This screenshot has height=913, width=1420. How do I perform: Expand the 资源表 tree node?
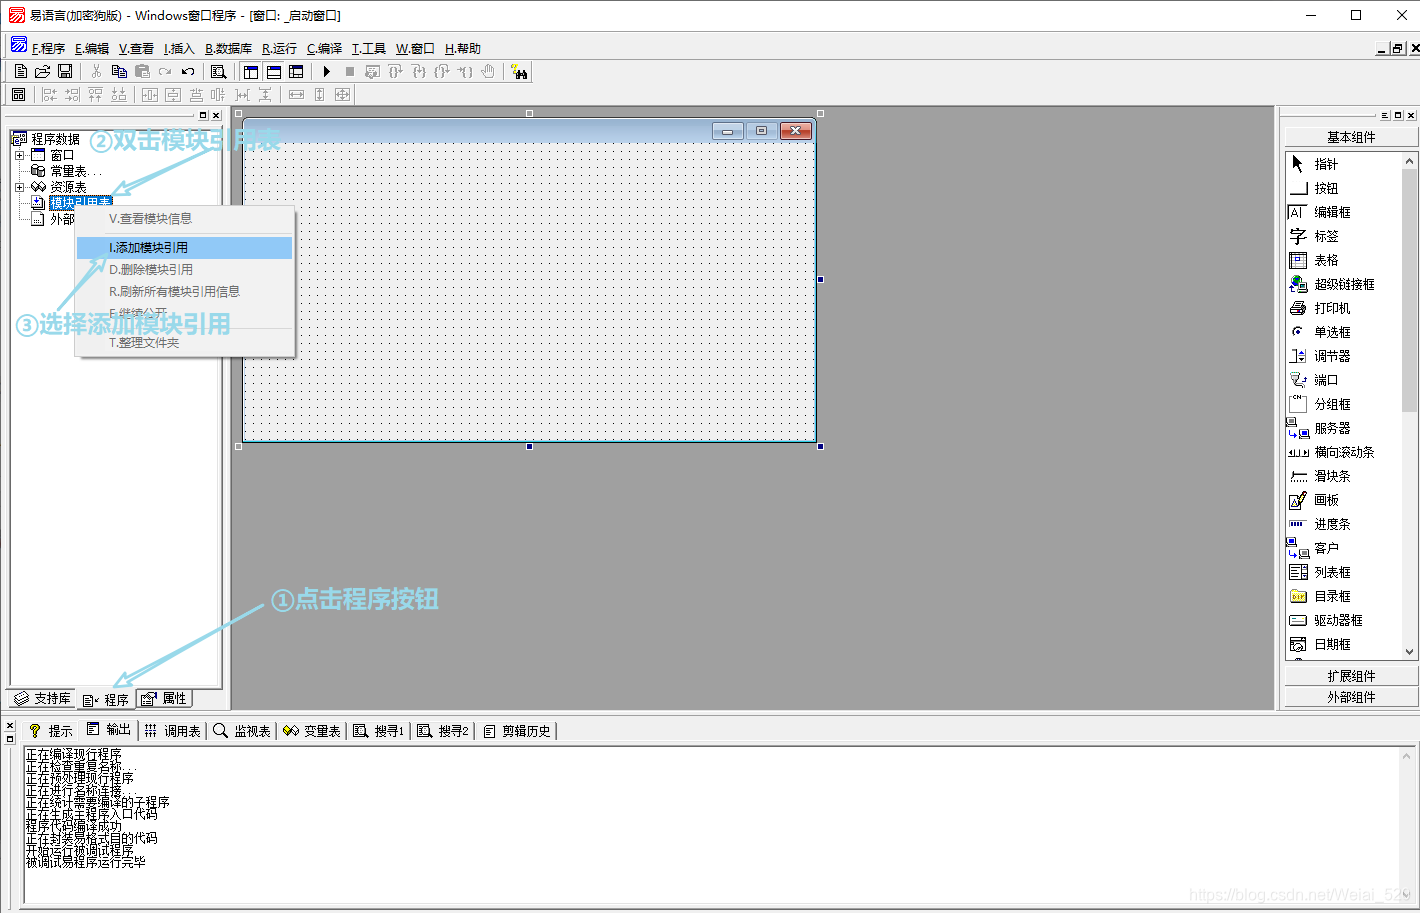tap(19, 187)
